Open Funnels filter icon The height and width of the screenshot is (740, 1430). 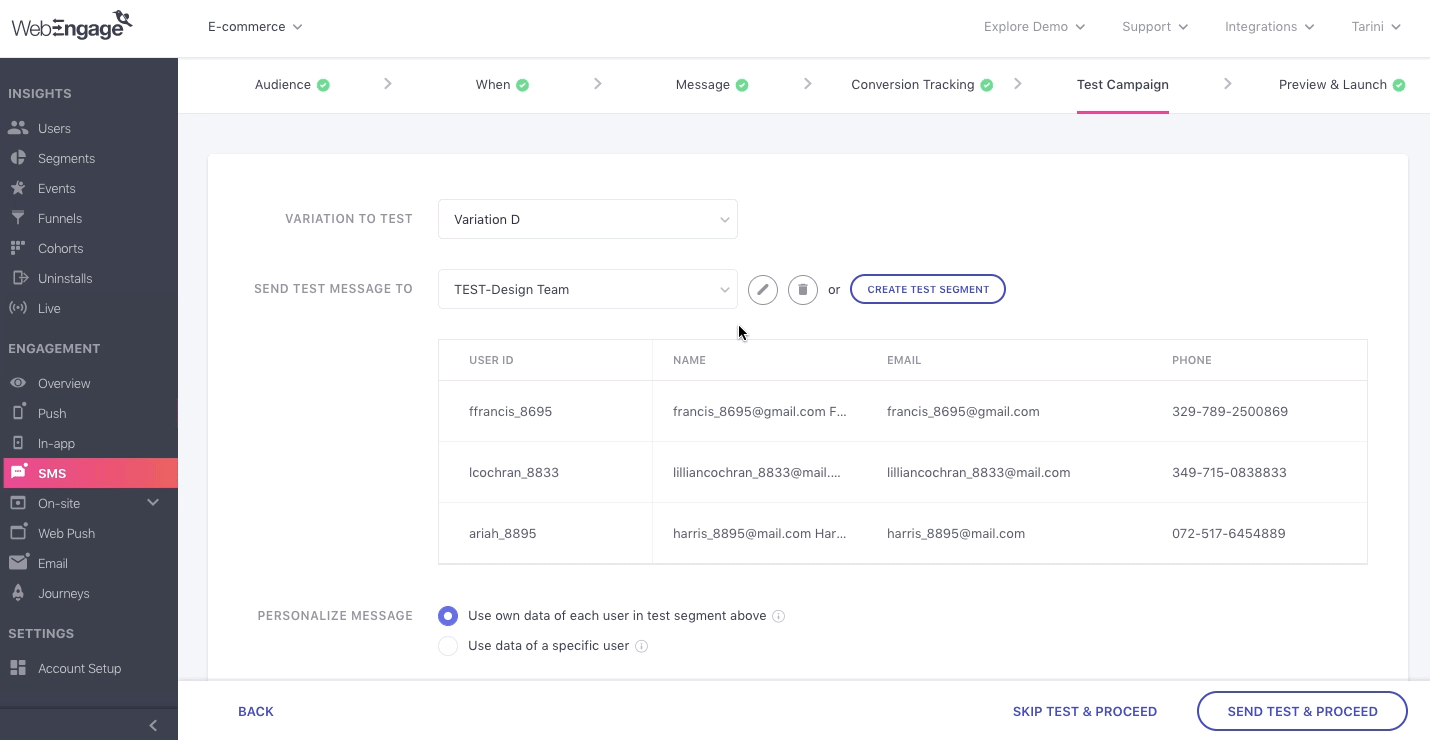click(18, 218)
